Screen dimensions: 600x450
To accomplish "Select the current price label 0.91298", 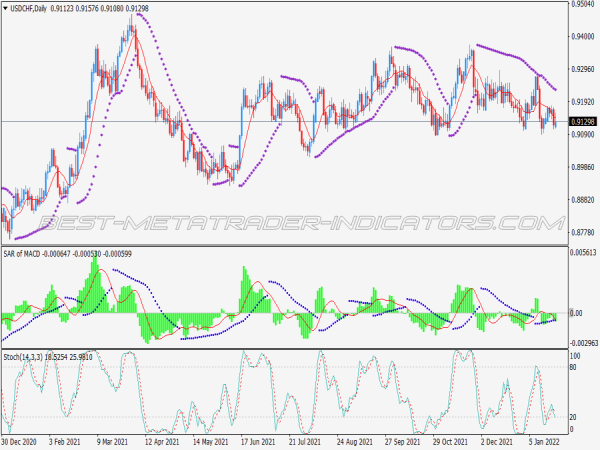I will (583, 122).
